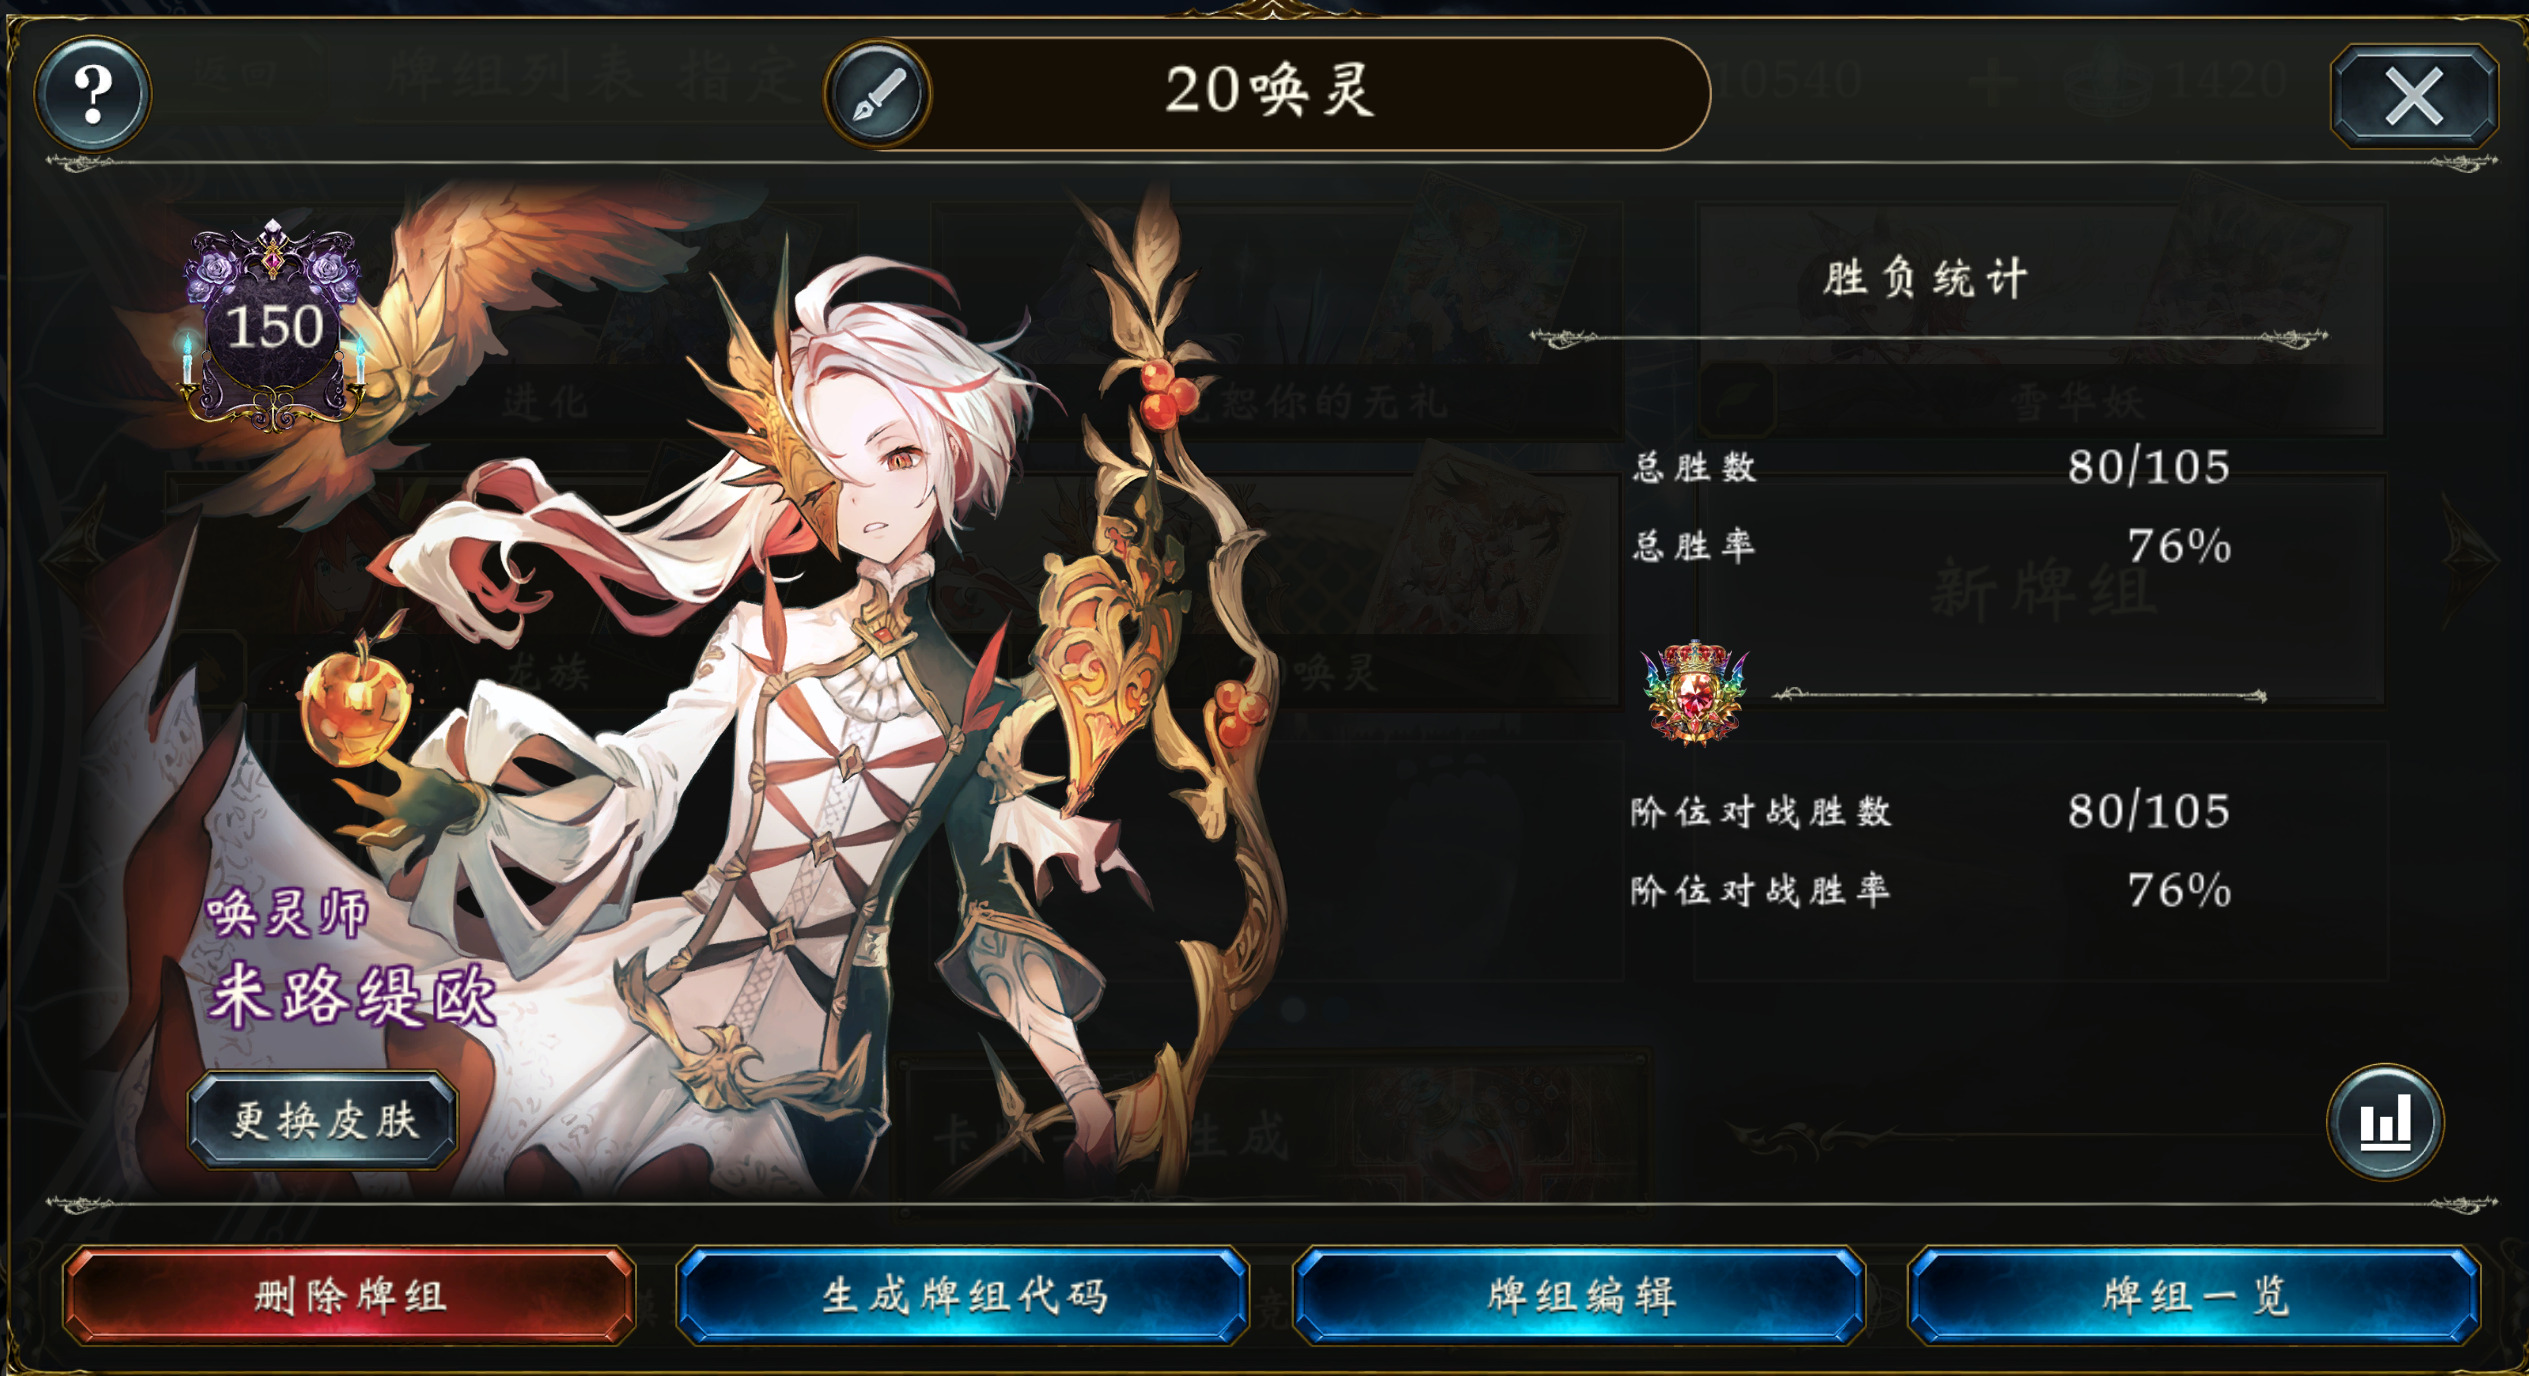Click the 更换皮肤 button
This screenshot has height=1376, width=2529.
[323, 1120]
